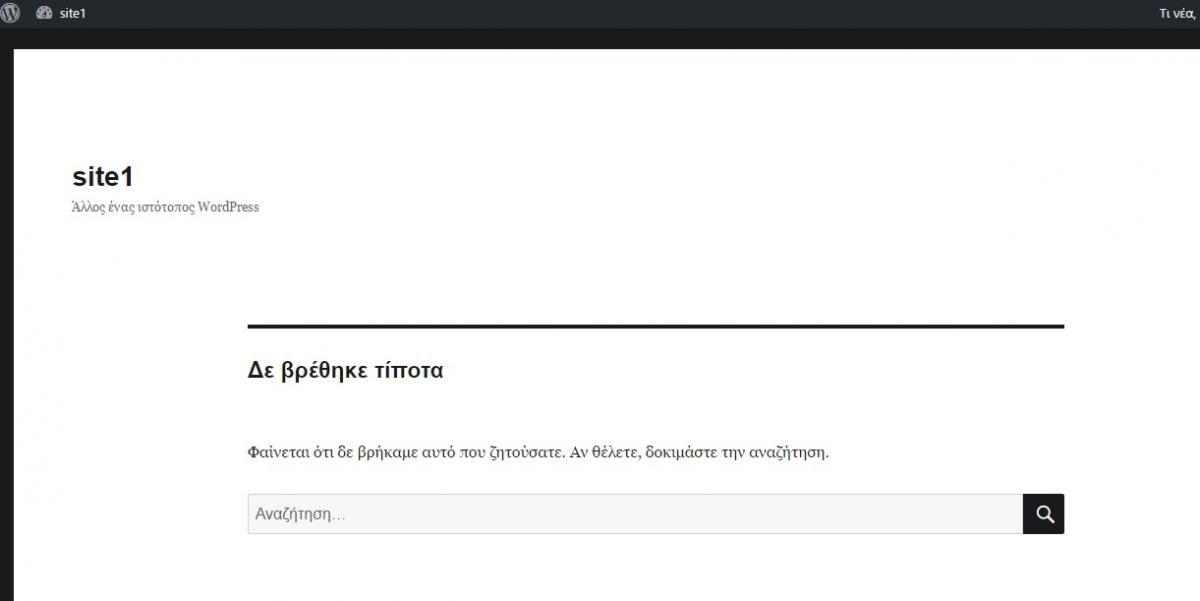The width and height of the screenshot is (1200, 601).
Task: Go to homepage via site1 title
Action: [x=103, y=177]
